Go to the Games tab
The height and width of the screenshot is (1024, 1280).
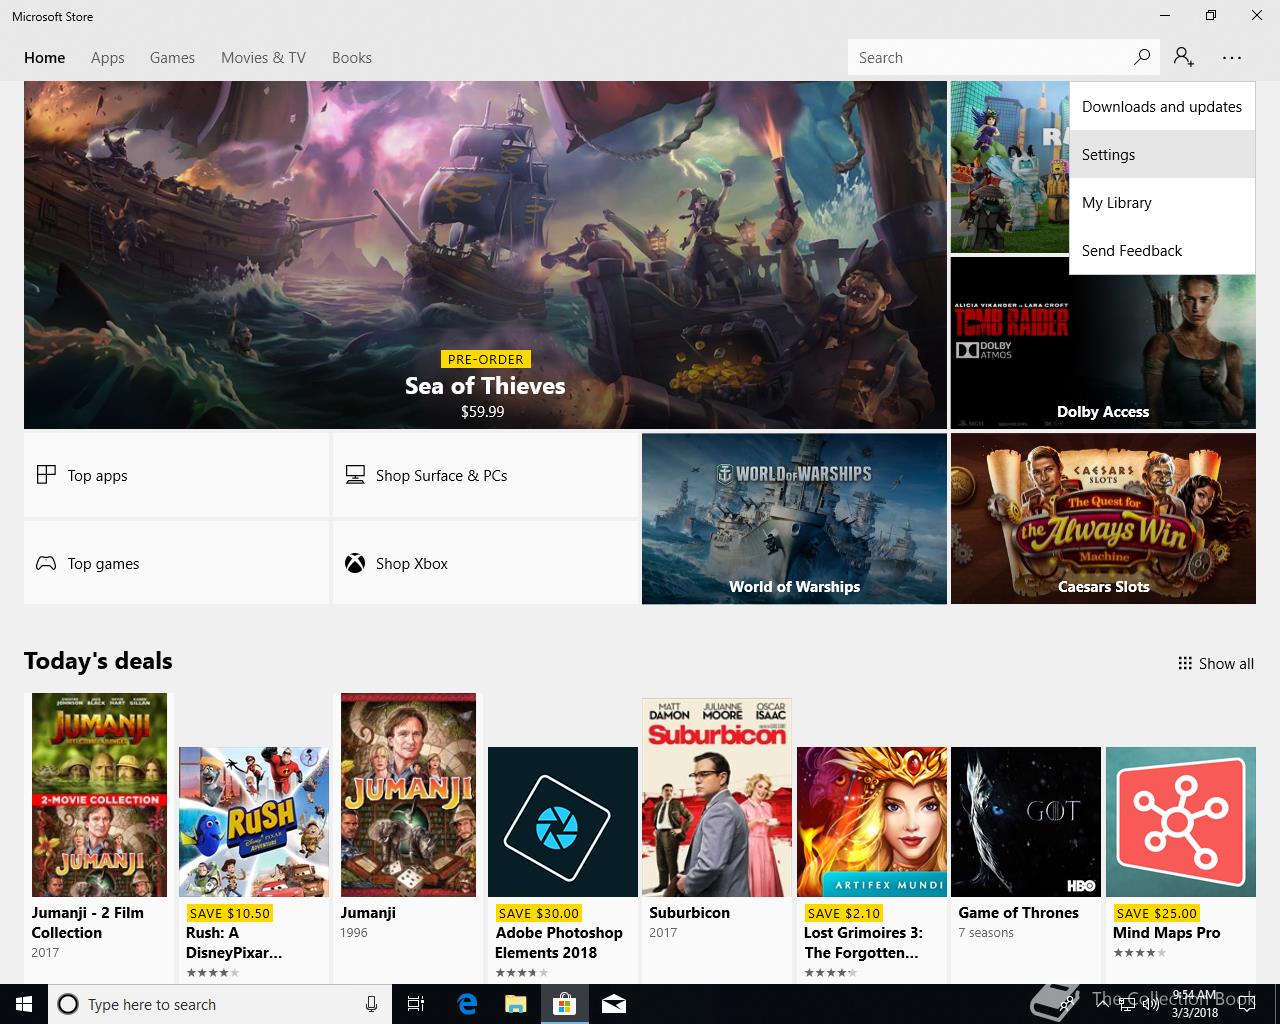click(x=172, y=58)
